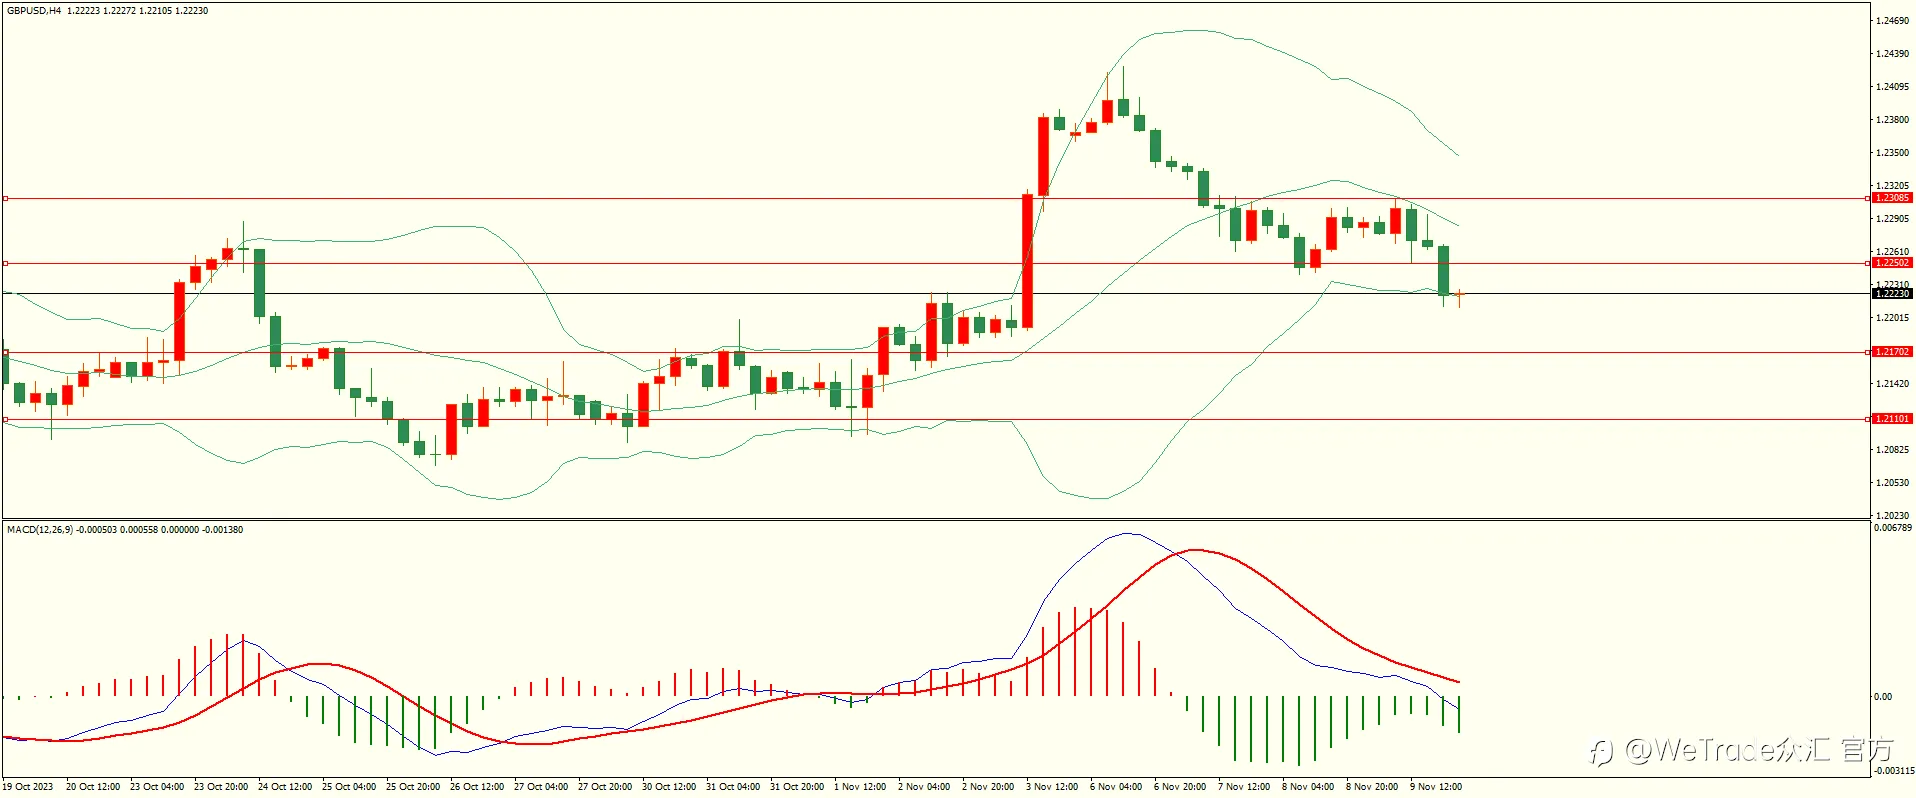Click the 2 Nov 20:00 time label
1916x798 pixels.
pos(988,787)
